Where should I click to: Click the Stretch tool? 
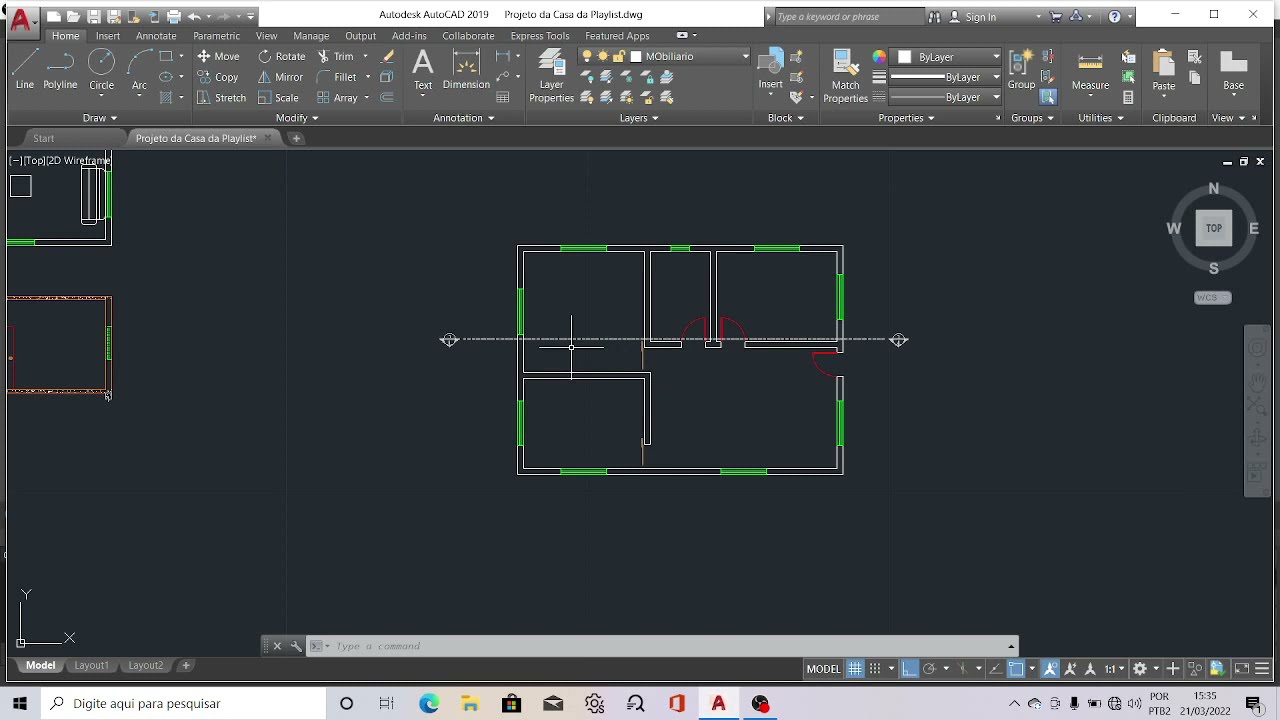(x=221, y=98)
